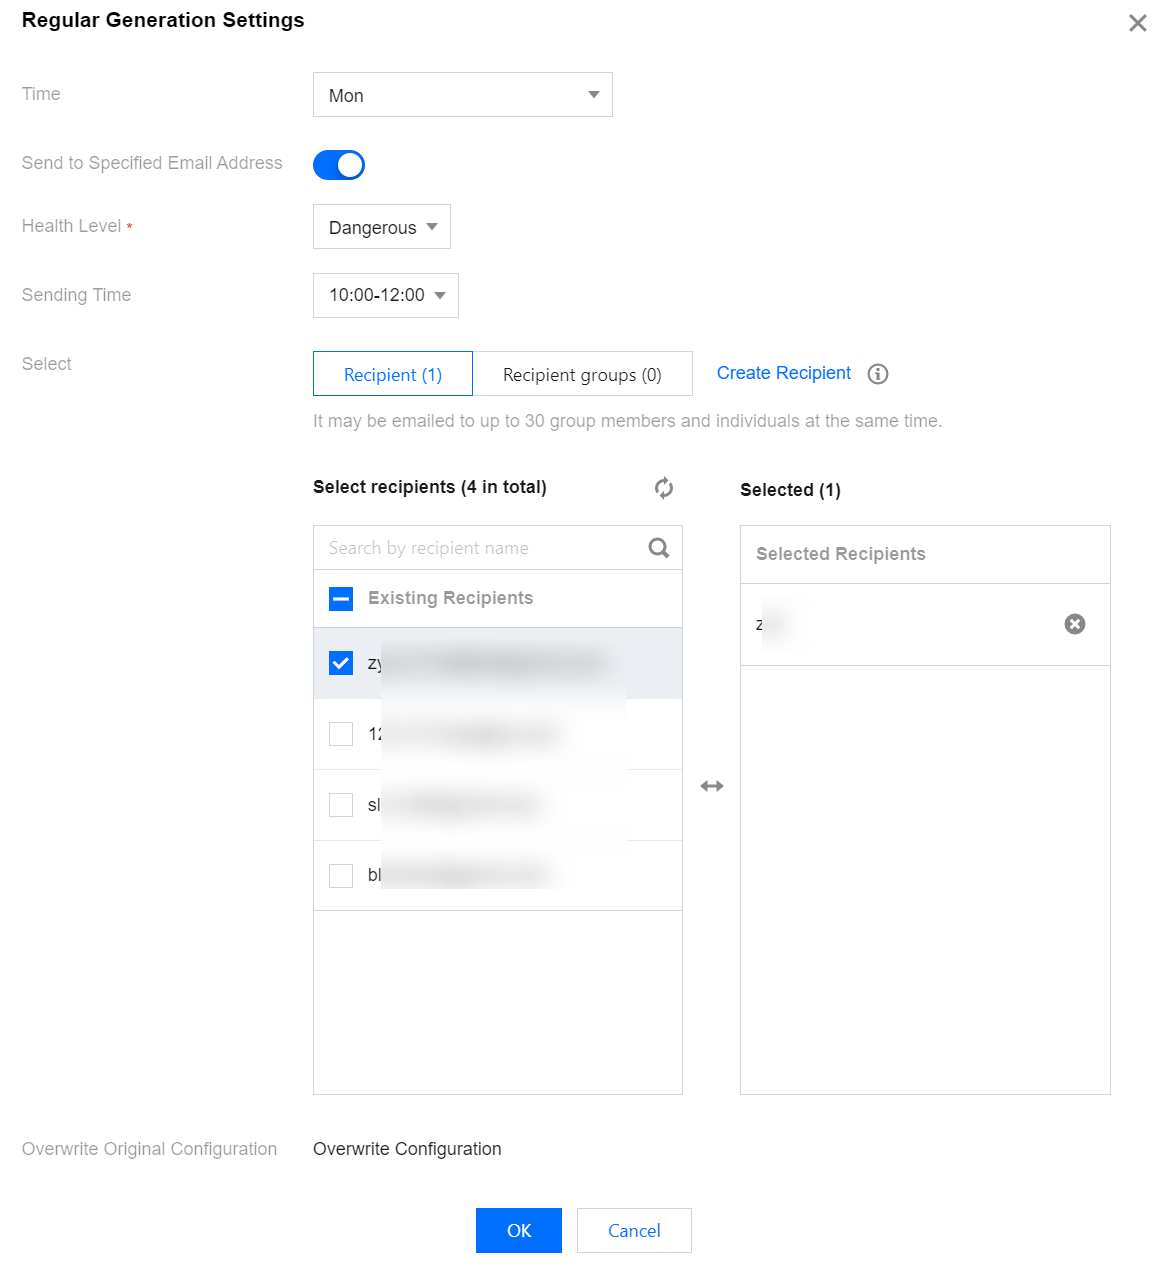Check the recipient starting with sl

pos(341,805)
